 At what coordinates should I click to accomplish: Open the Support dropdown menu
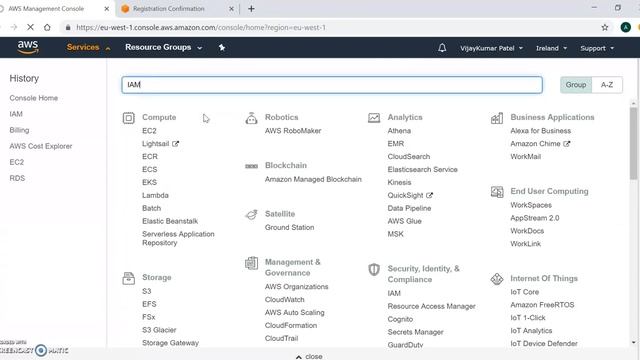tap(597, 48)
